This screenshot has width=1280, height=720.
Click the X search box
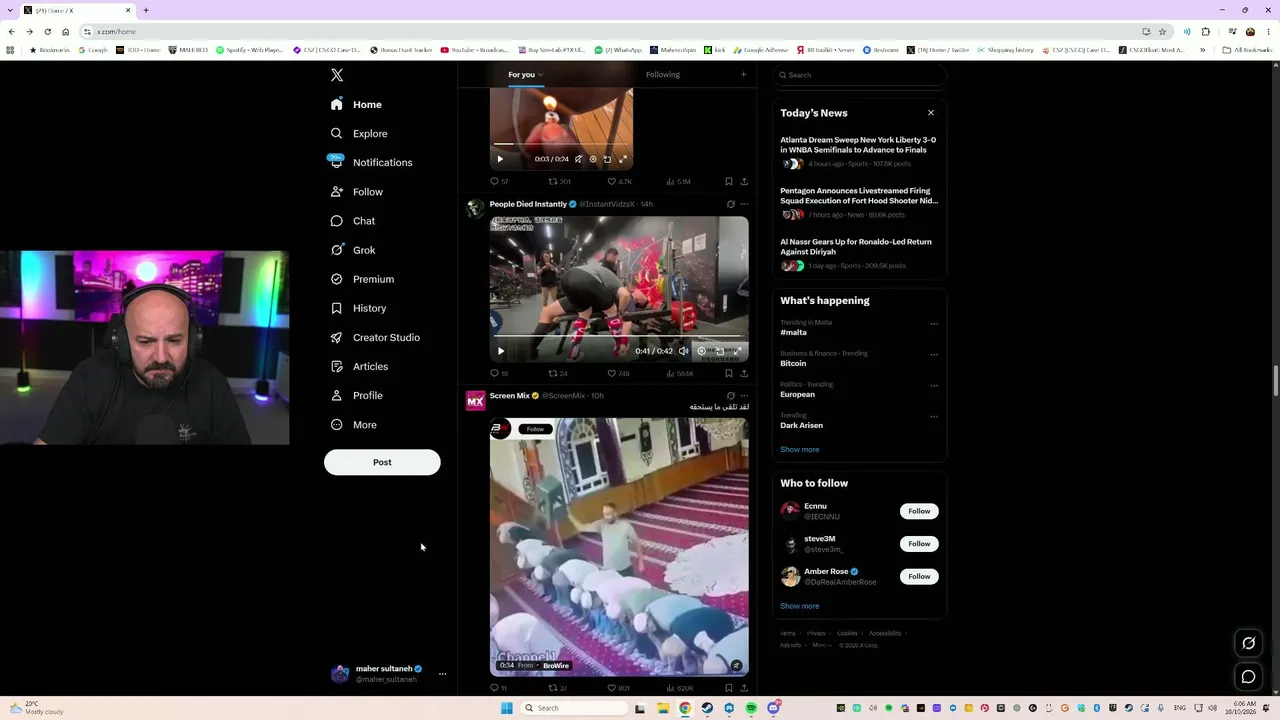point(860,75)
